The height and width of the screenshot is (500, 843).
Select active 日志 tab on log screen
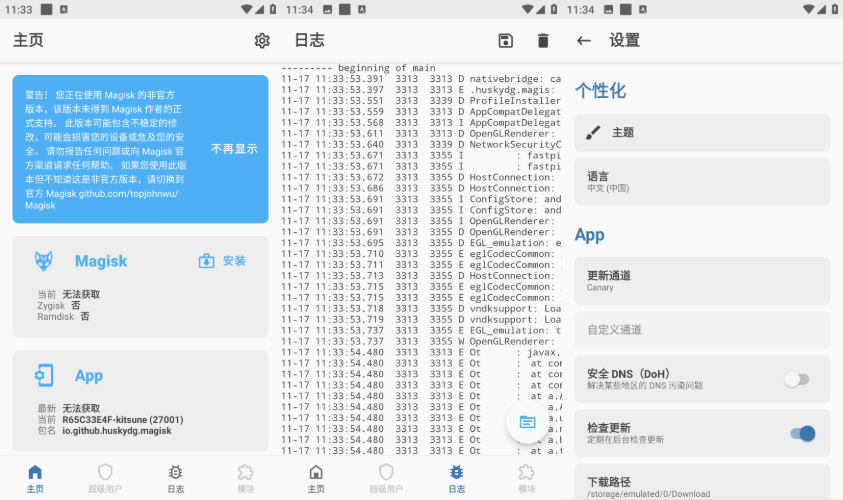point(456,478)
